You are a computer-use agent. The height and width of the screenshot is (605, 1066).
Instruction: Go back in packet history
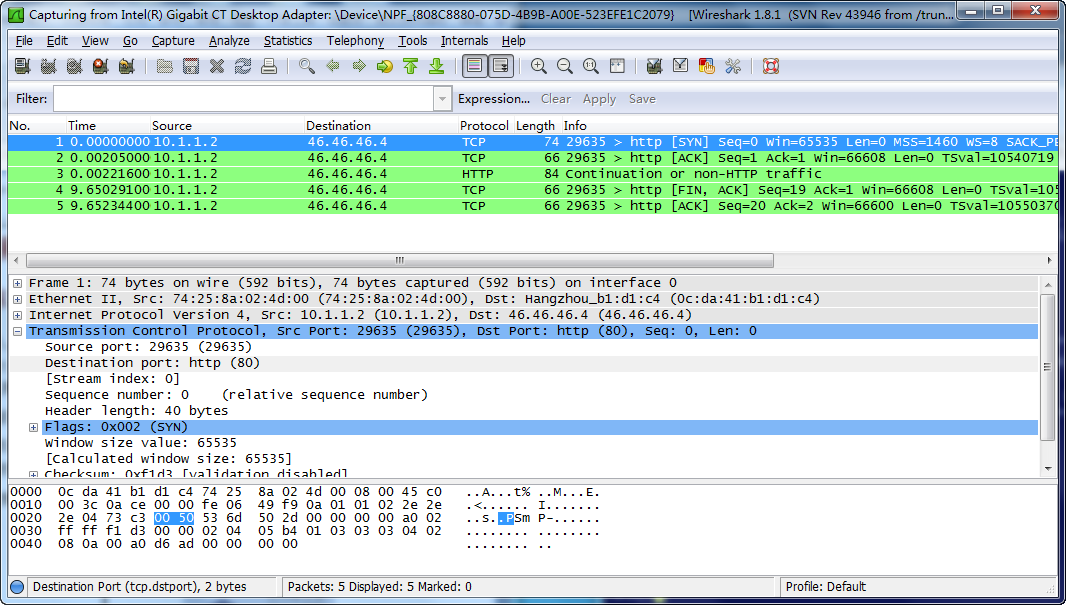pyautogui.click(x=333, y=66)
